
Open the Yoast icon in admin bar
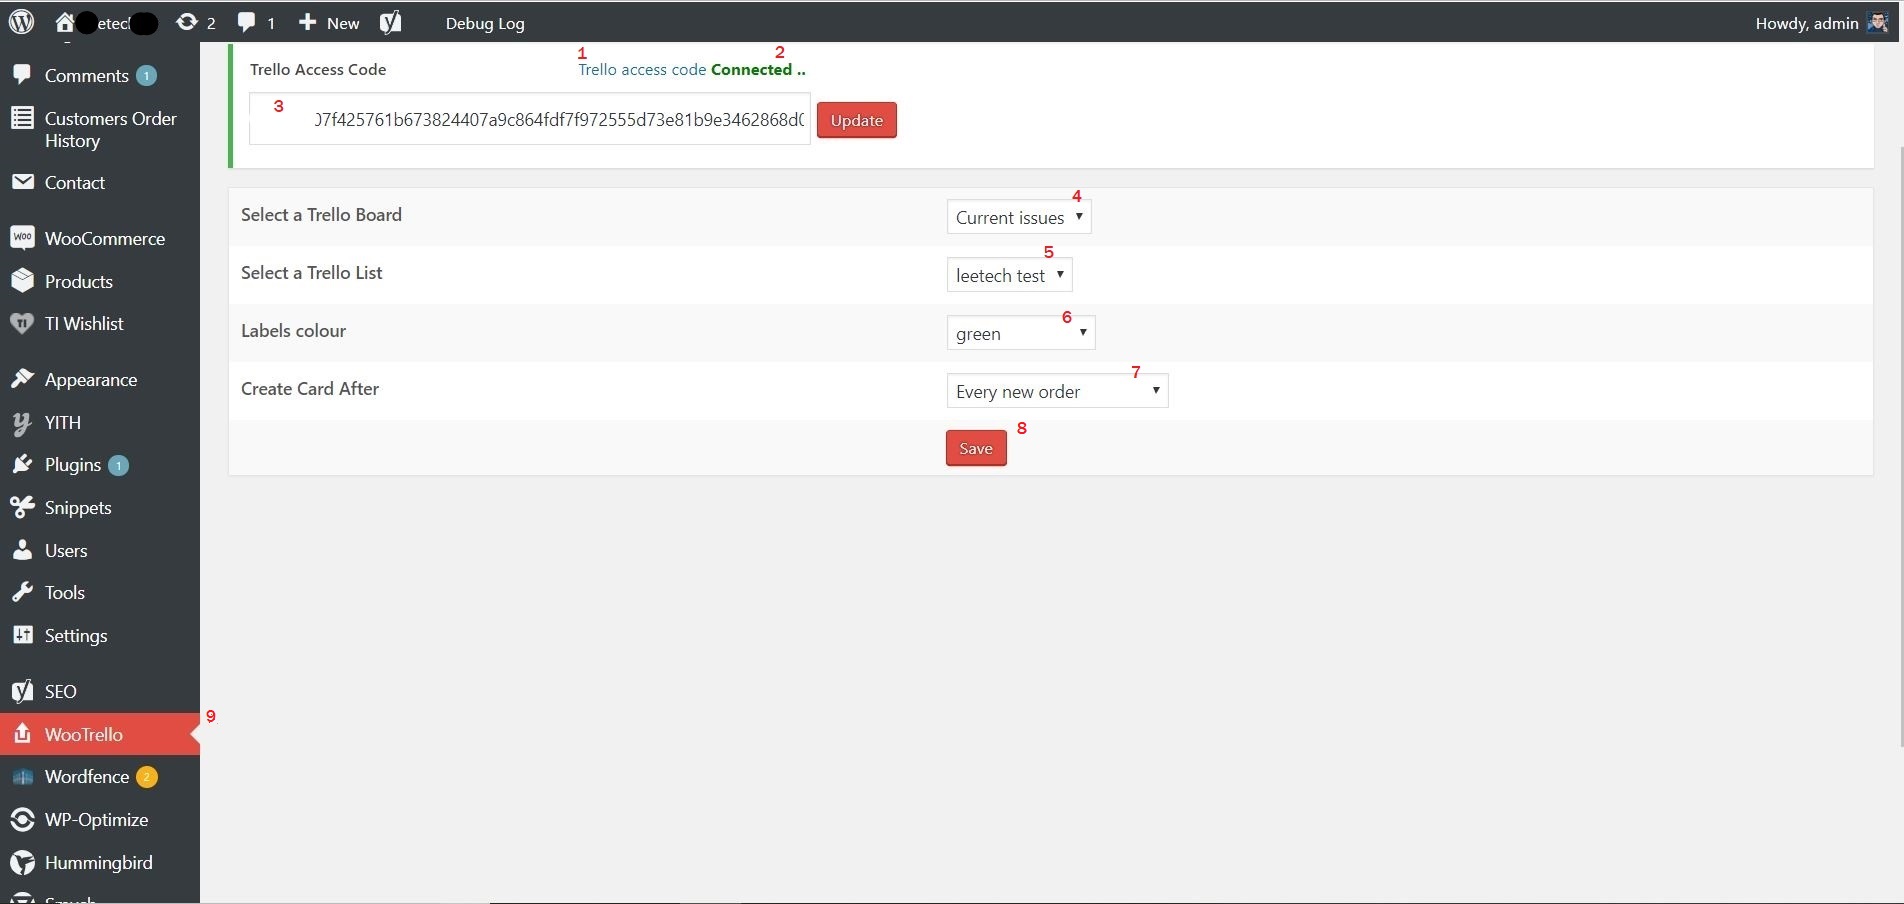[x=391, y=22]
